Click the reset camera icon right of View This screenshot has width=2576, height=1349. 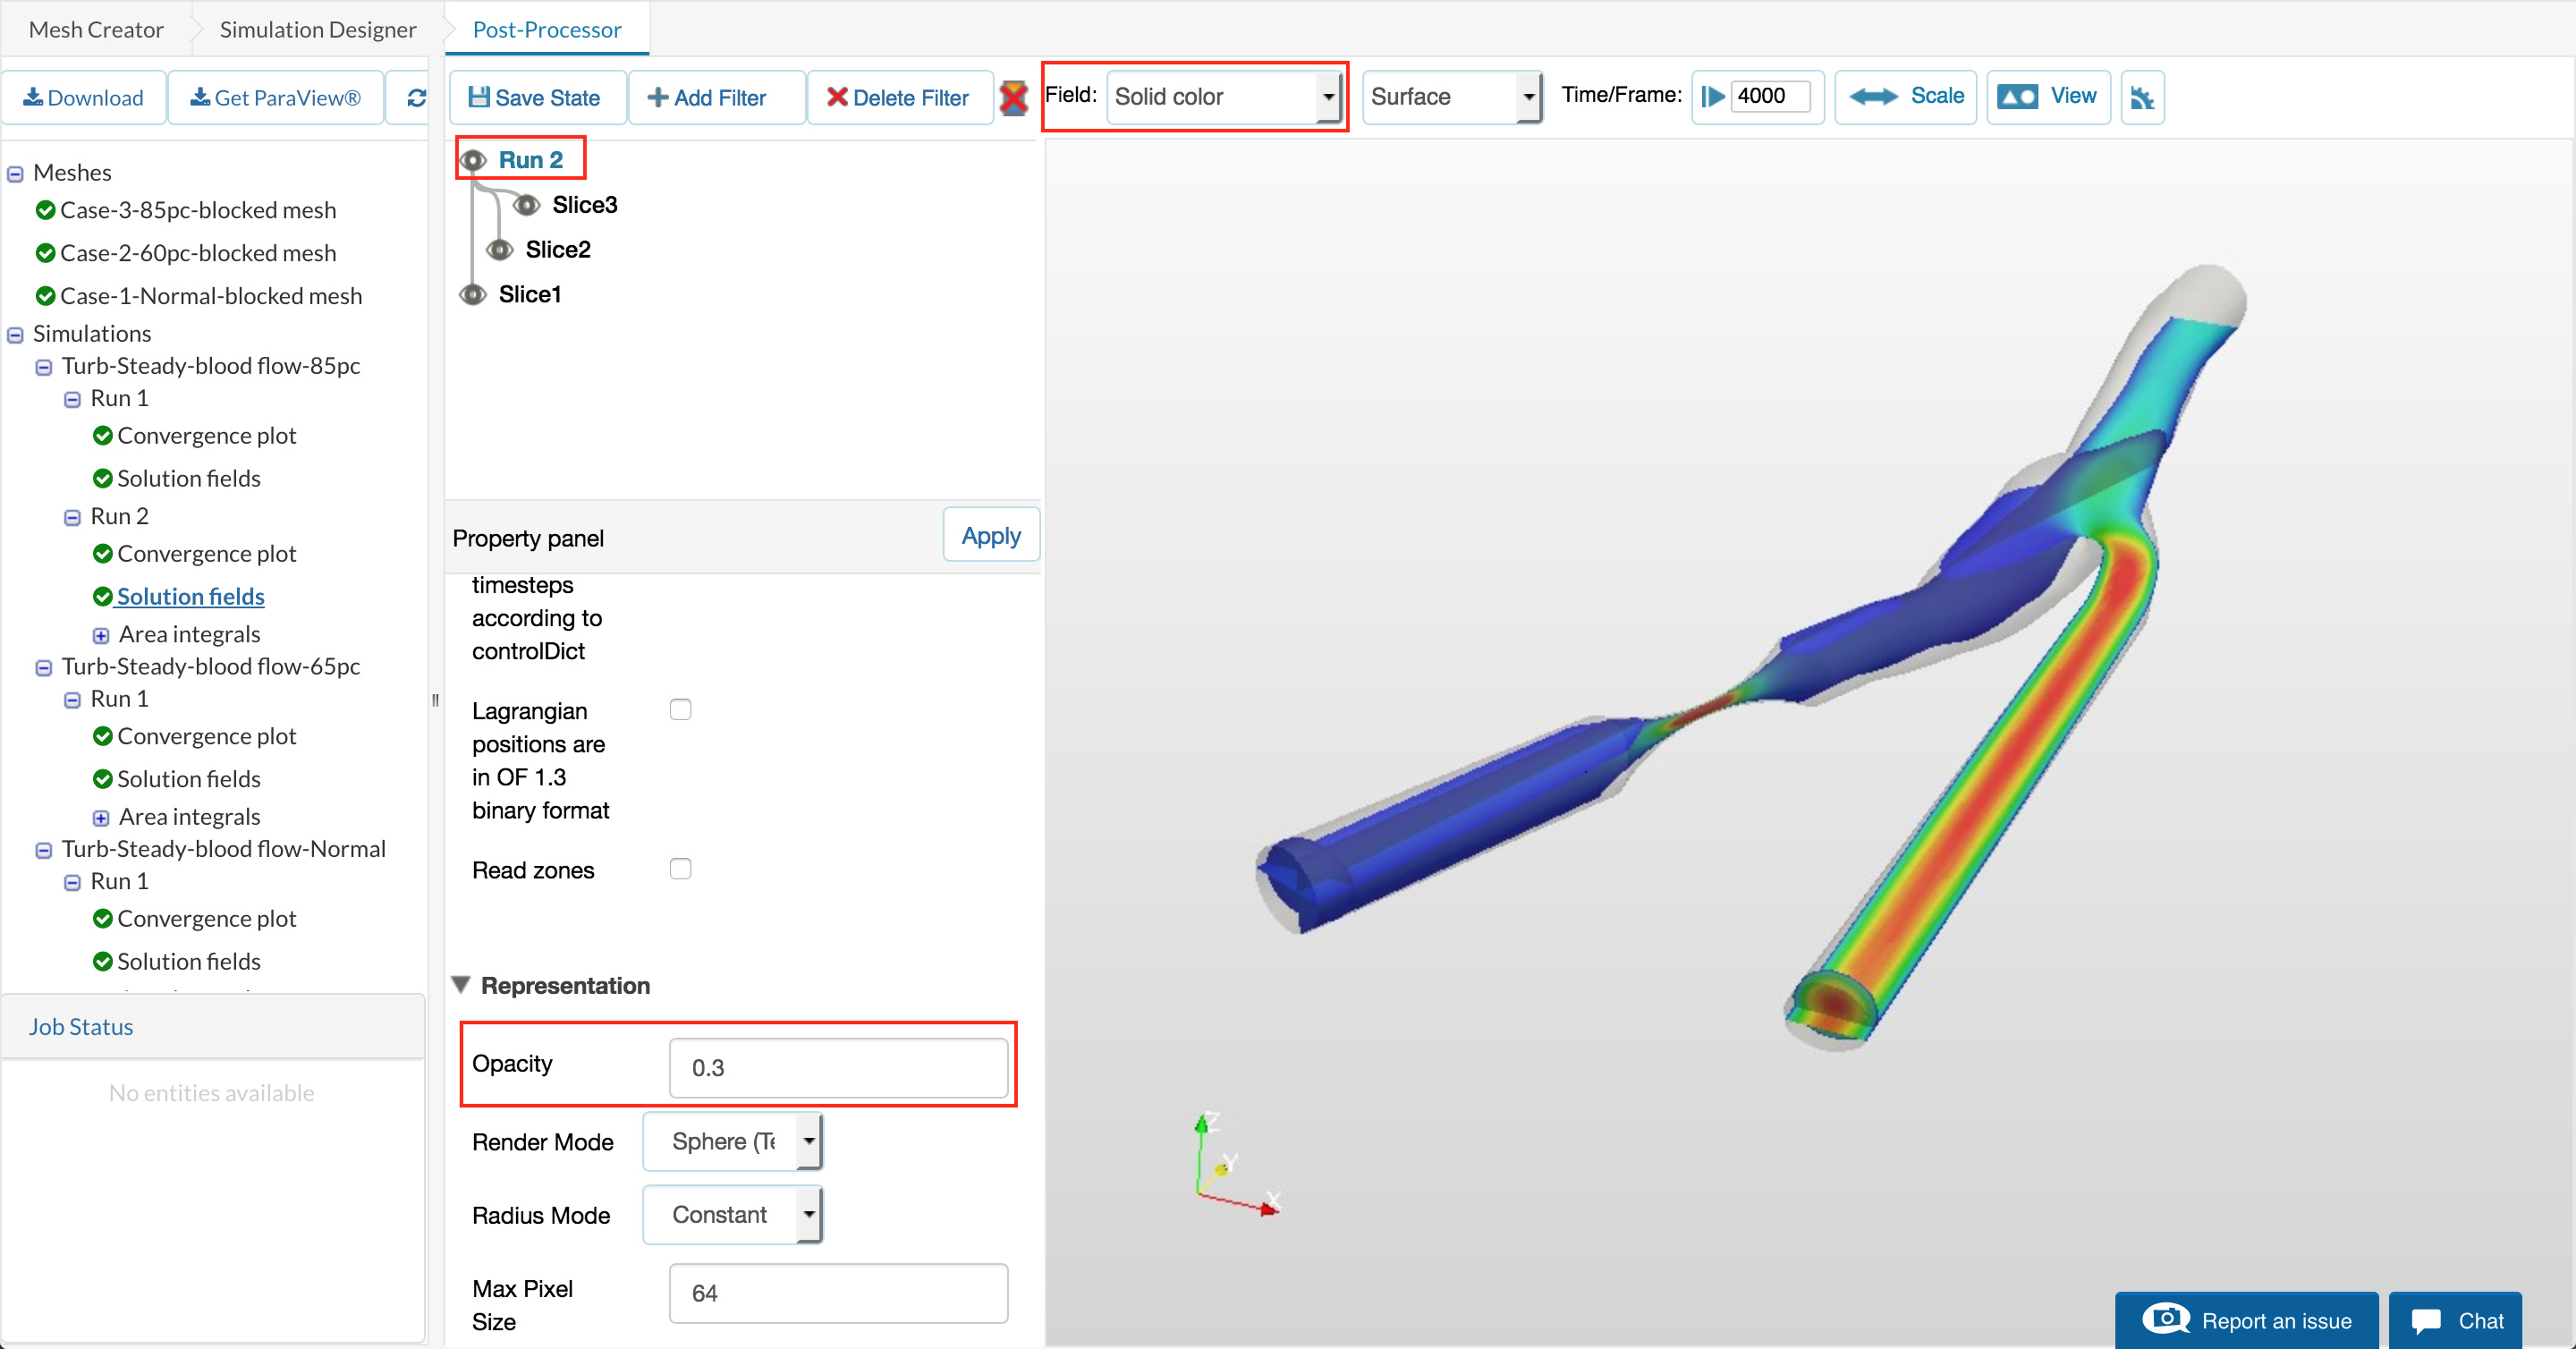pos(2141,97)
